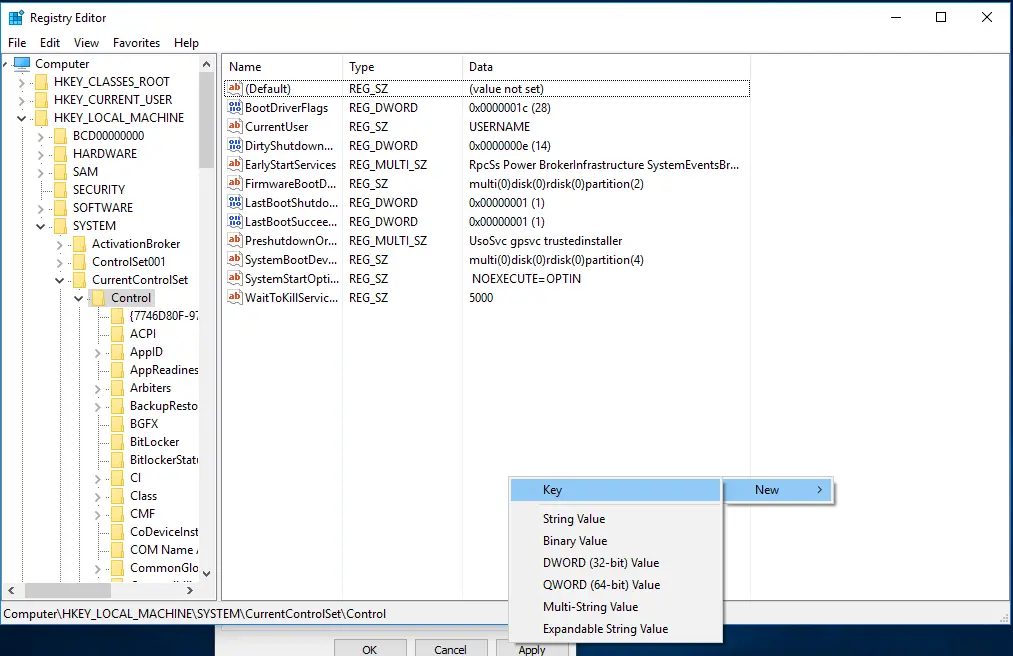Choose DWORD (32-bit) Value menu entry
The image size is (1013, 656).
[616, 563]
